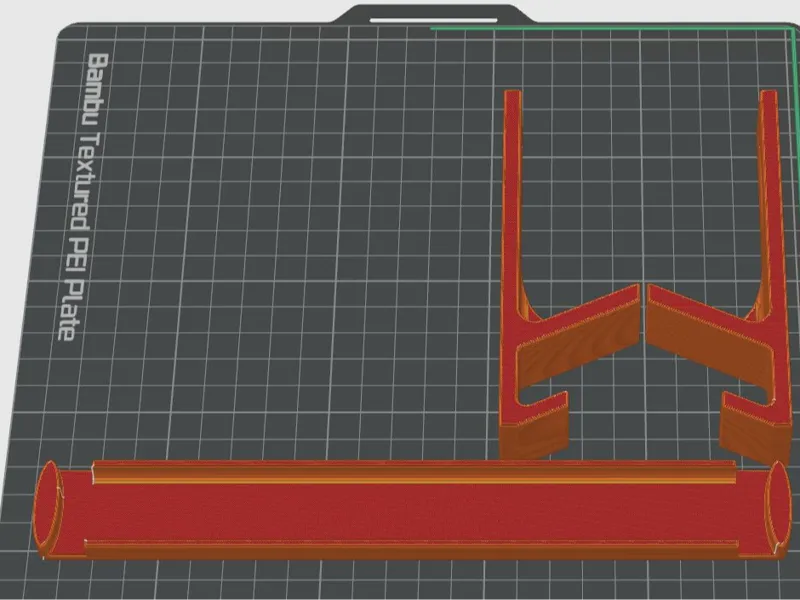Click the left bracket's tall vertical arm
The width and height of the screenshot is (800, 600).
[x=512, y=204]
